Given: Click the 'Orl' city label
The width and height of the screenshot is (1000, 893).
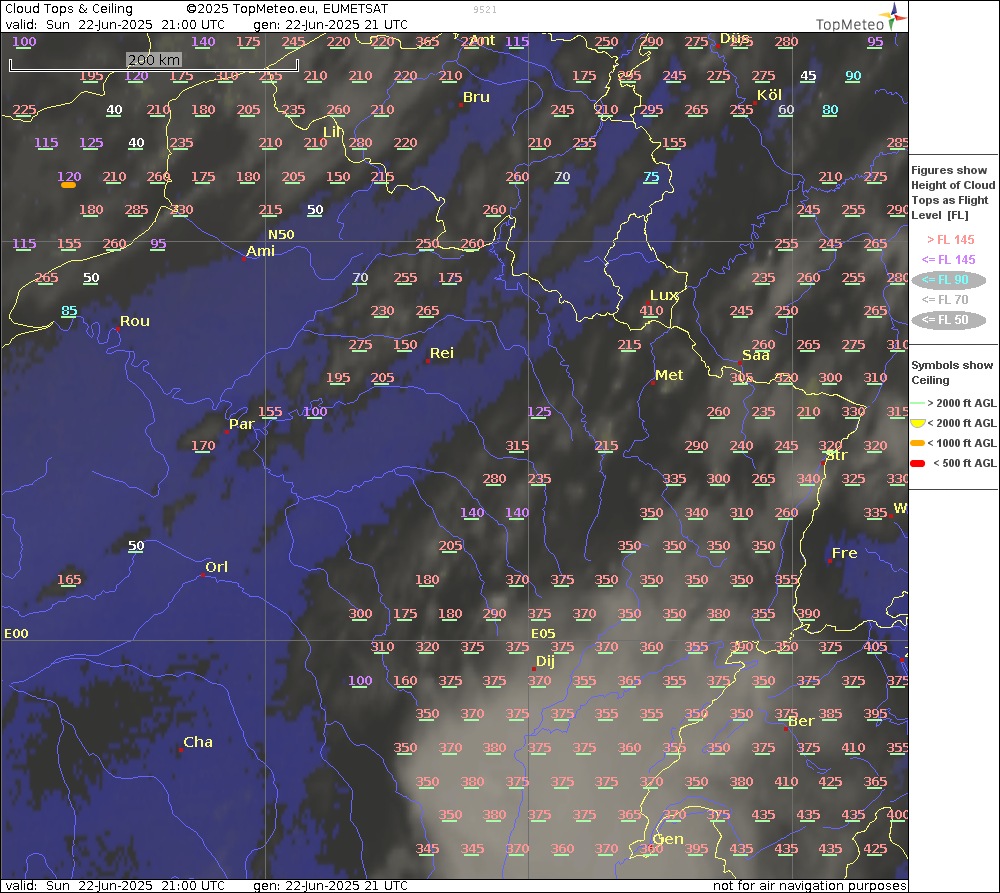Looking at the screenshot, I should click(x=216, y=567).
